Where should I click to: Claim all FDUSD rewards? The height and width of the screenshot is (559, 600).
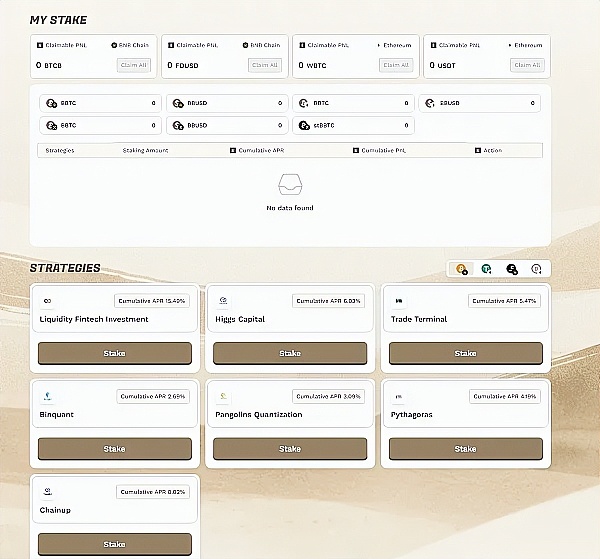pyautogui.click(x=265, y=65)
